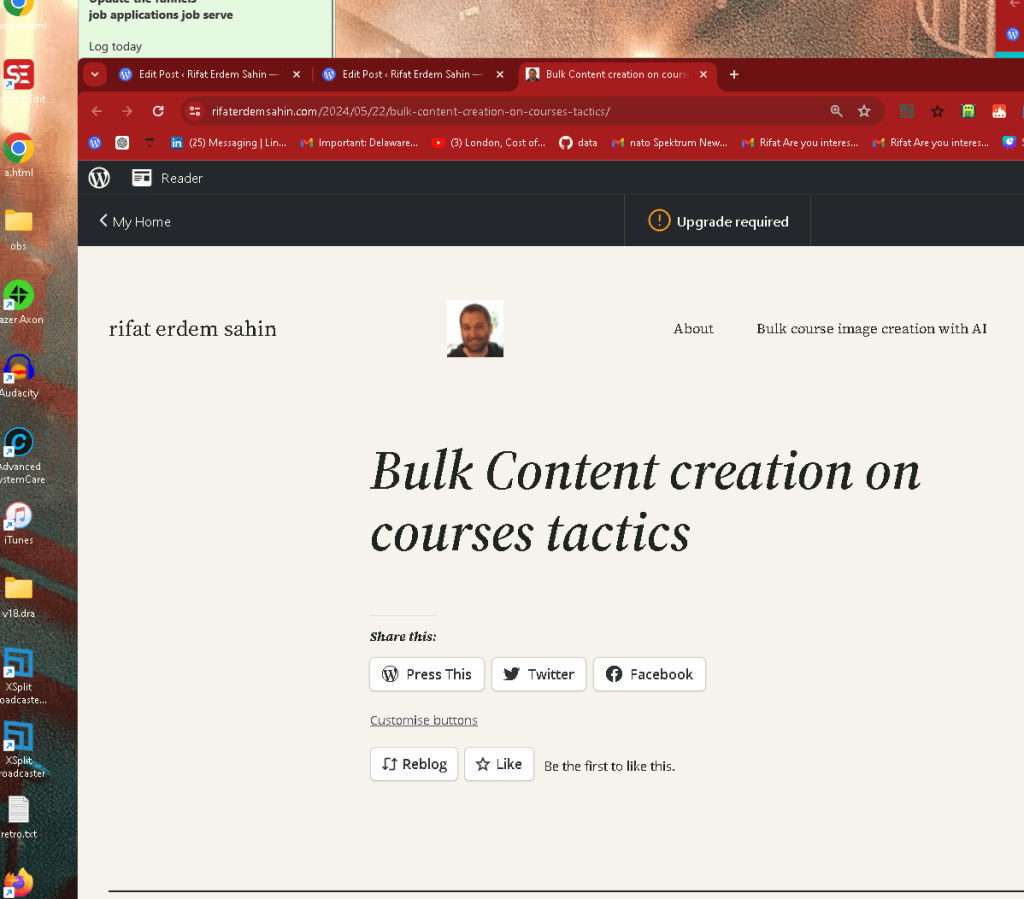This screenshot has width=1024, height=899.
Task: Share the post on Twitter
Action: point(539,674)
